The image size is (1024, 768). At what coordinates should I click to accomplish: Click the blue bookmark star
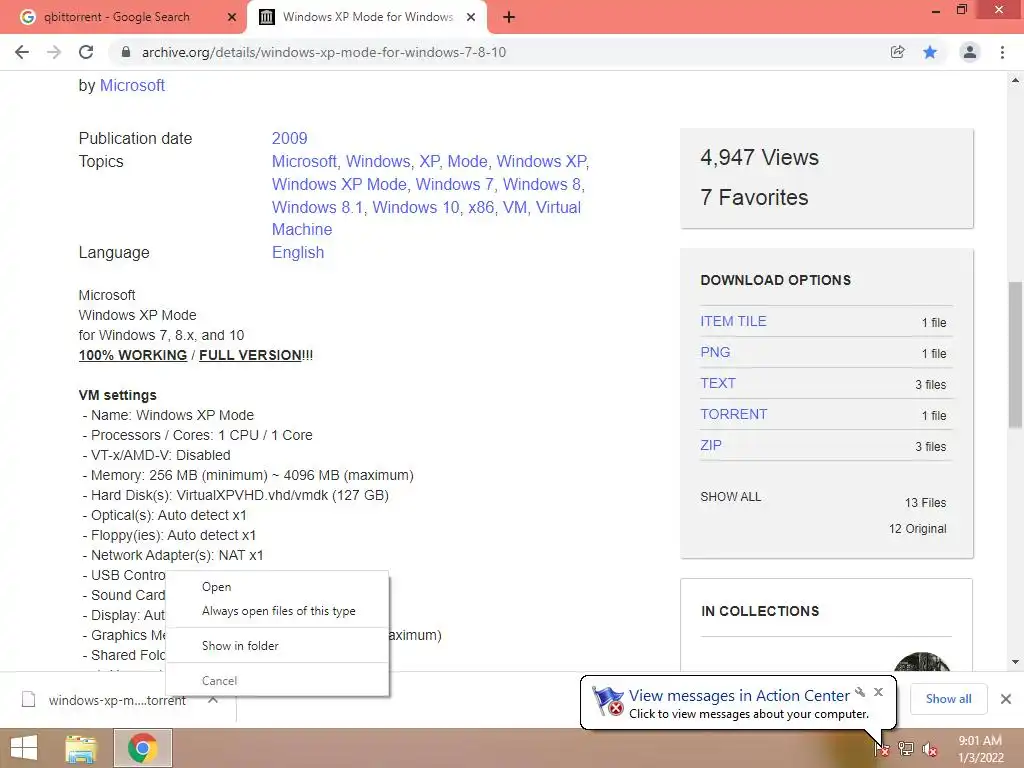930,52
